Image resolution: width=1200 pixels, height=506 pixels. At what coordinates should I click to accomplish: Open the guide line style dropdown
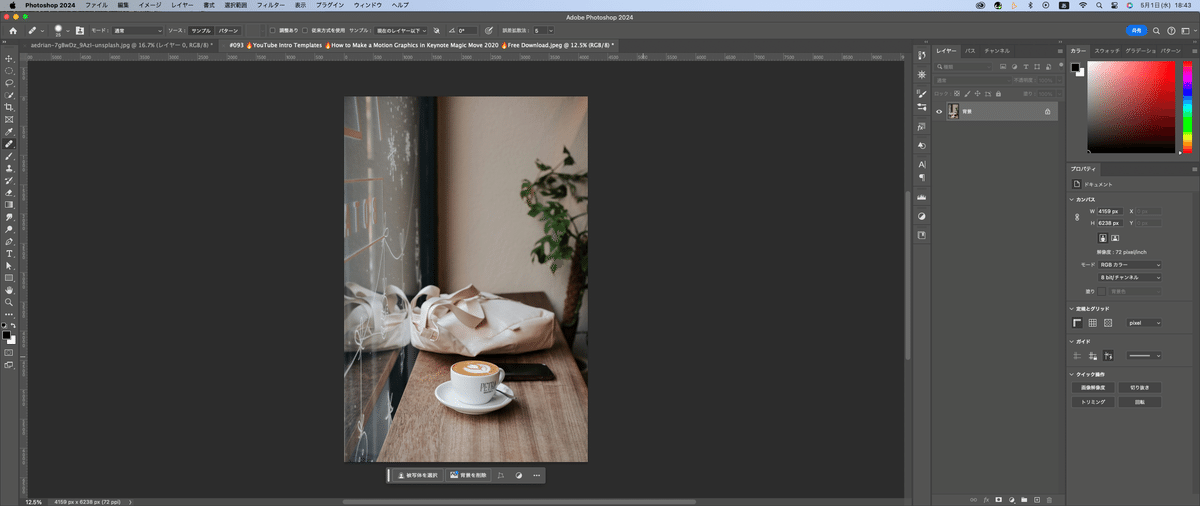coord(1144,355)
